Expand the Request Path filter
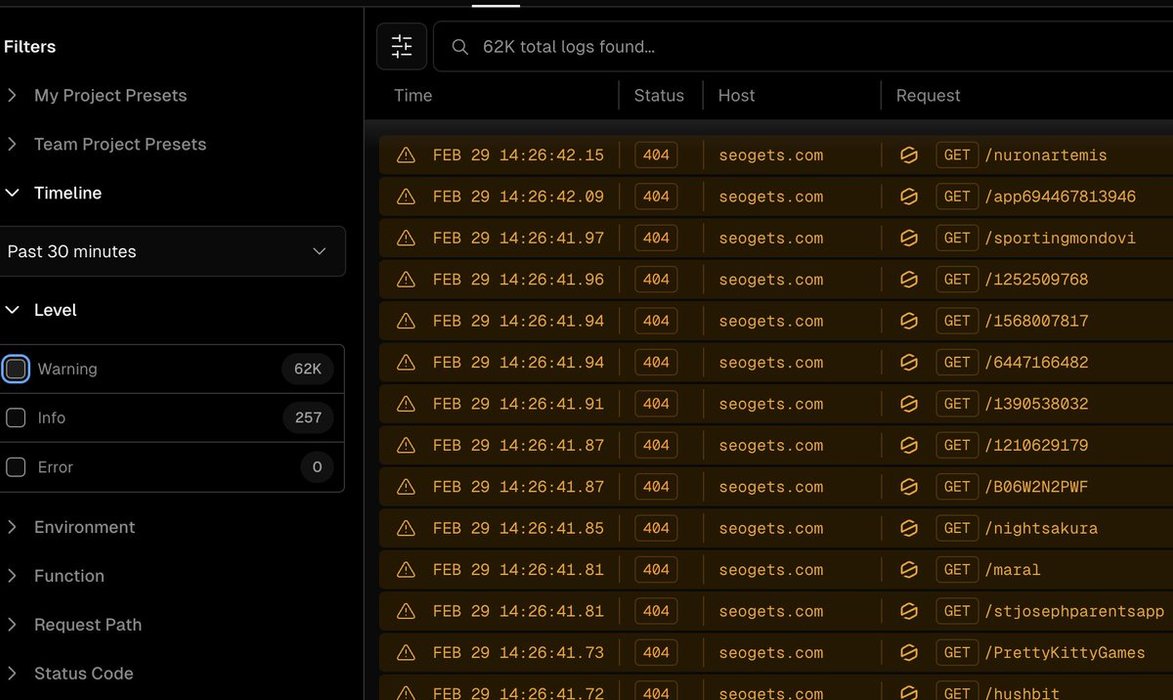1173x700 pixels. (88, 625)
